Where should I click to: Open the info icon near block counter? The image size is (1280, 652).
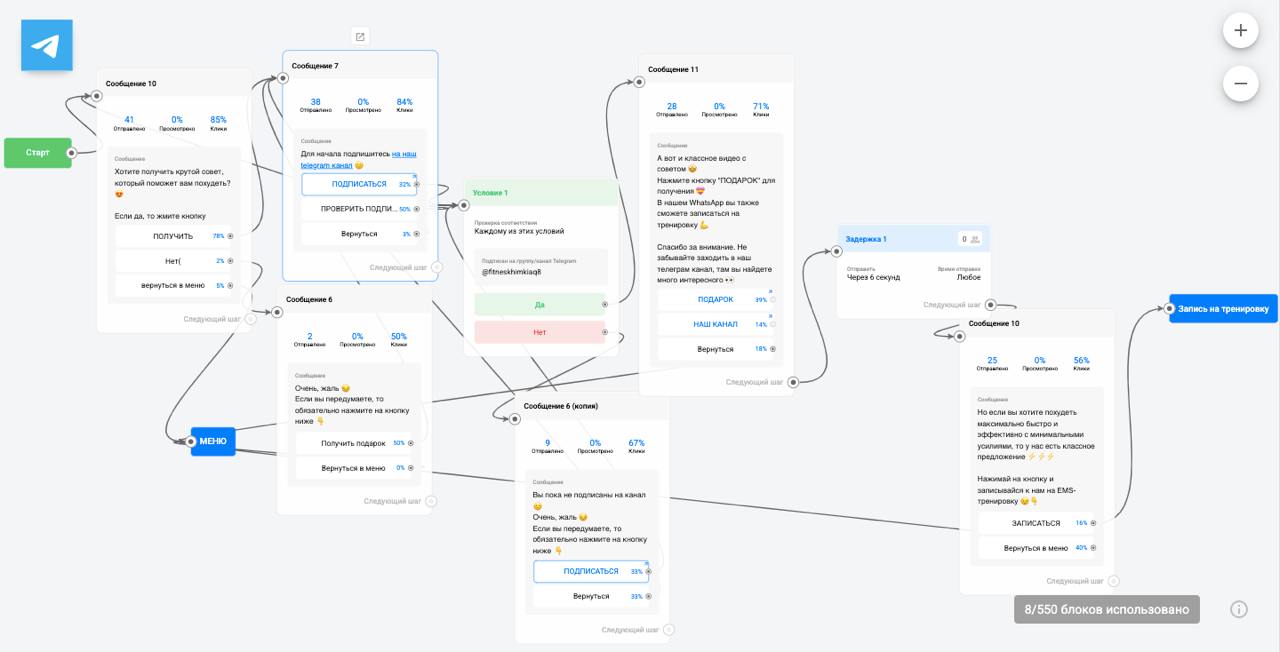[x=1239, y=609]
